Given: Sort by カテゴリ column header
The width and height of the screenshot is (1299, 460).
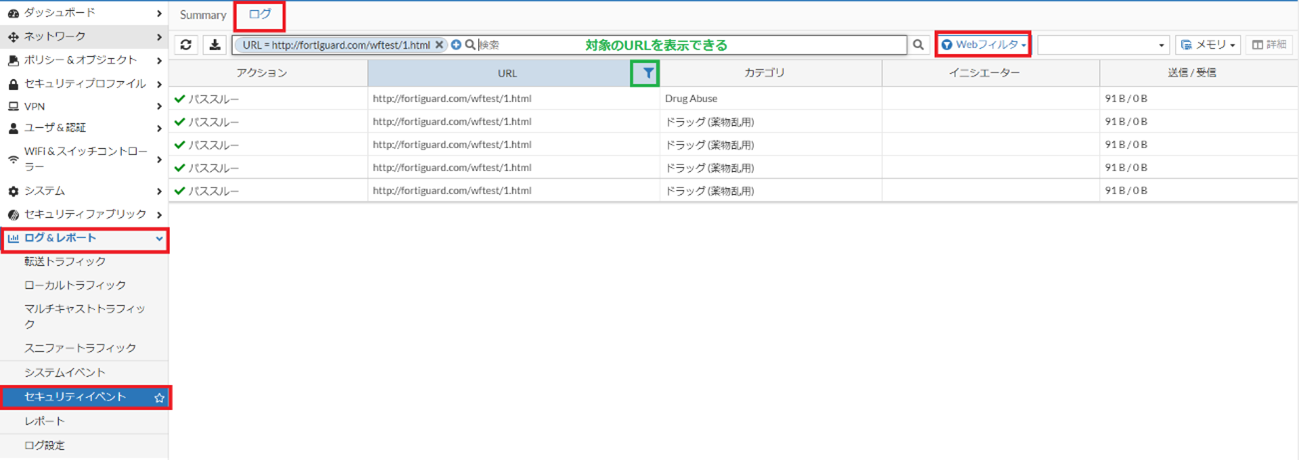Looking at the screenshot, I should click(x=765, y=73).
